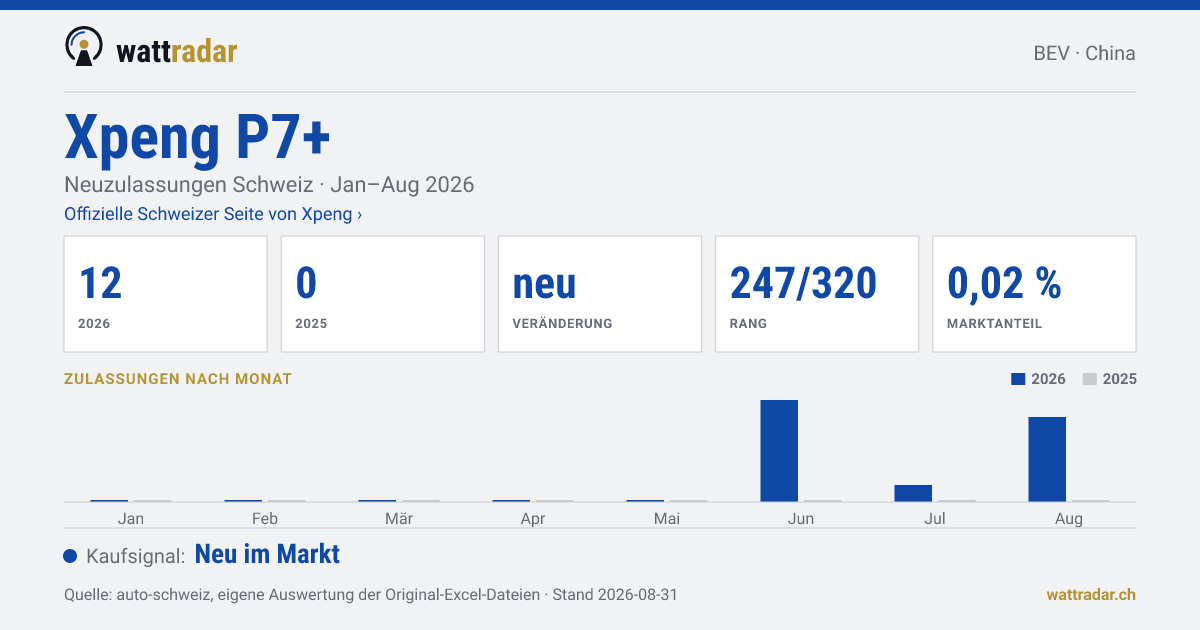This screenshot has height=630, width=1200.
Task: Click the Marktanteil card showing 0,02 %
Action: 1034,294
